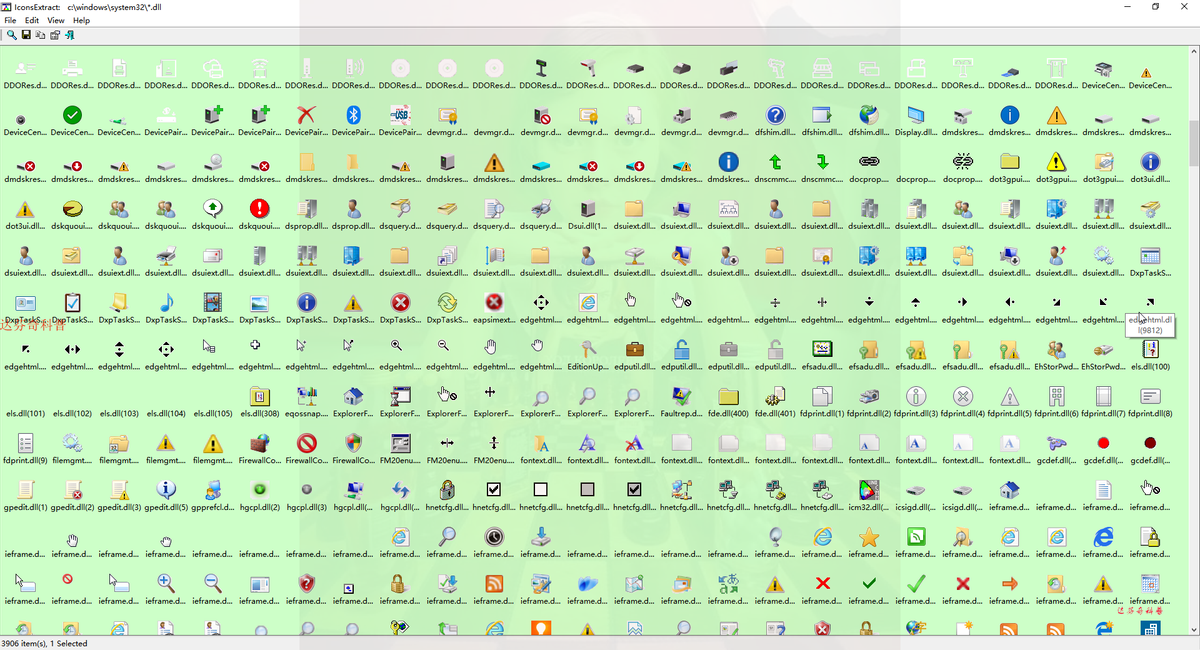Select the large green checkmark ieframe icon
Screen dimensions: 1200x650
915,584
